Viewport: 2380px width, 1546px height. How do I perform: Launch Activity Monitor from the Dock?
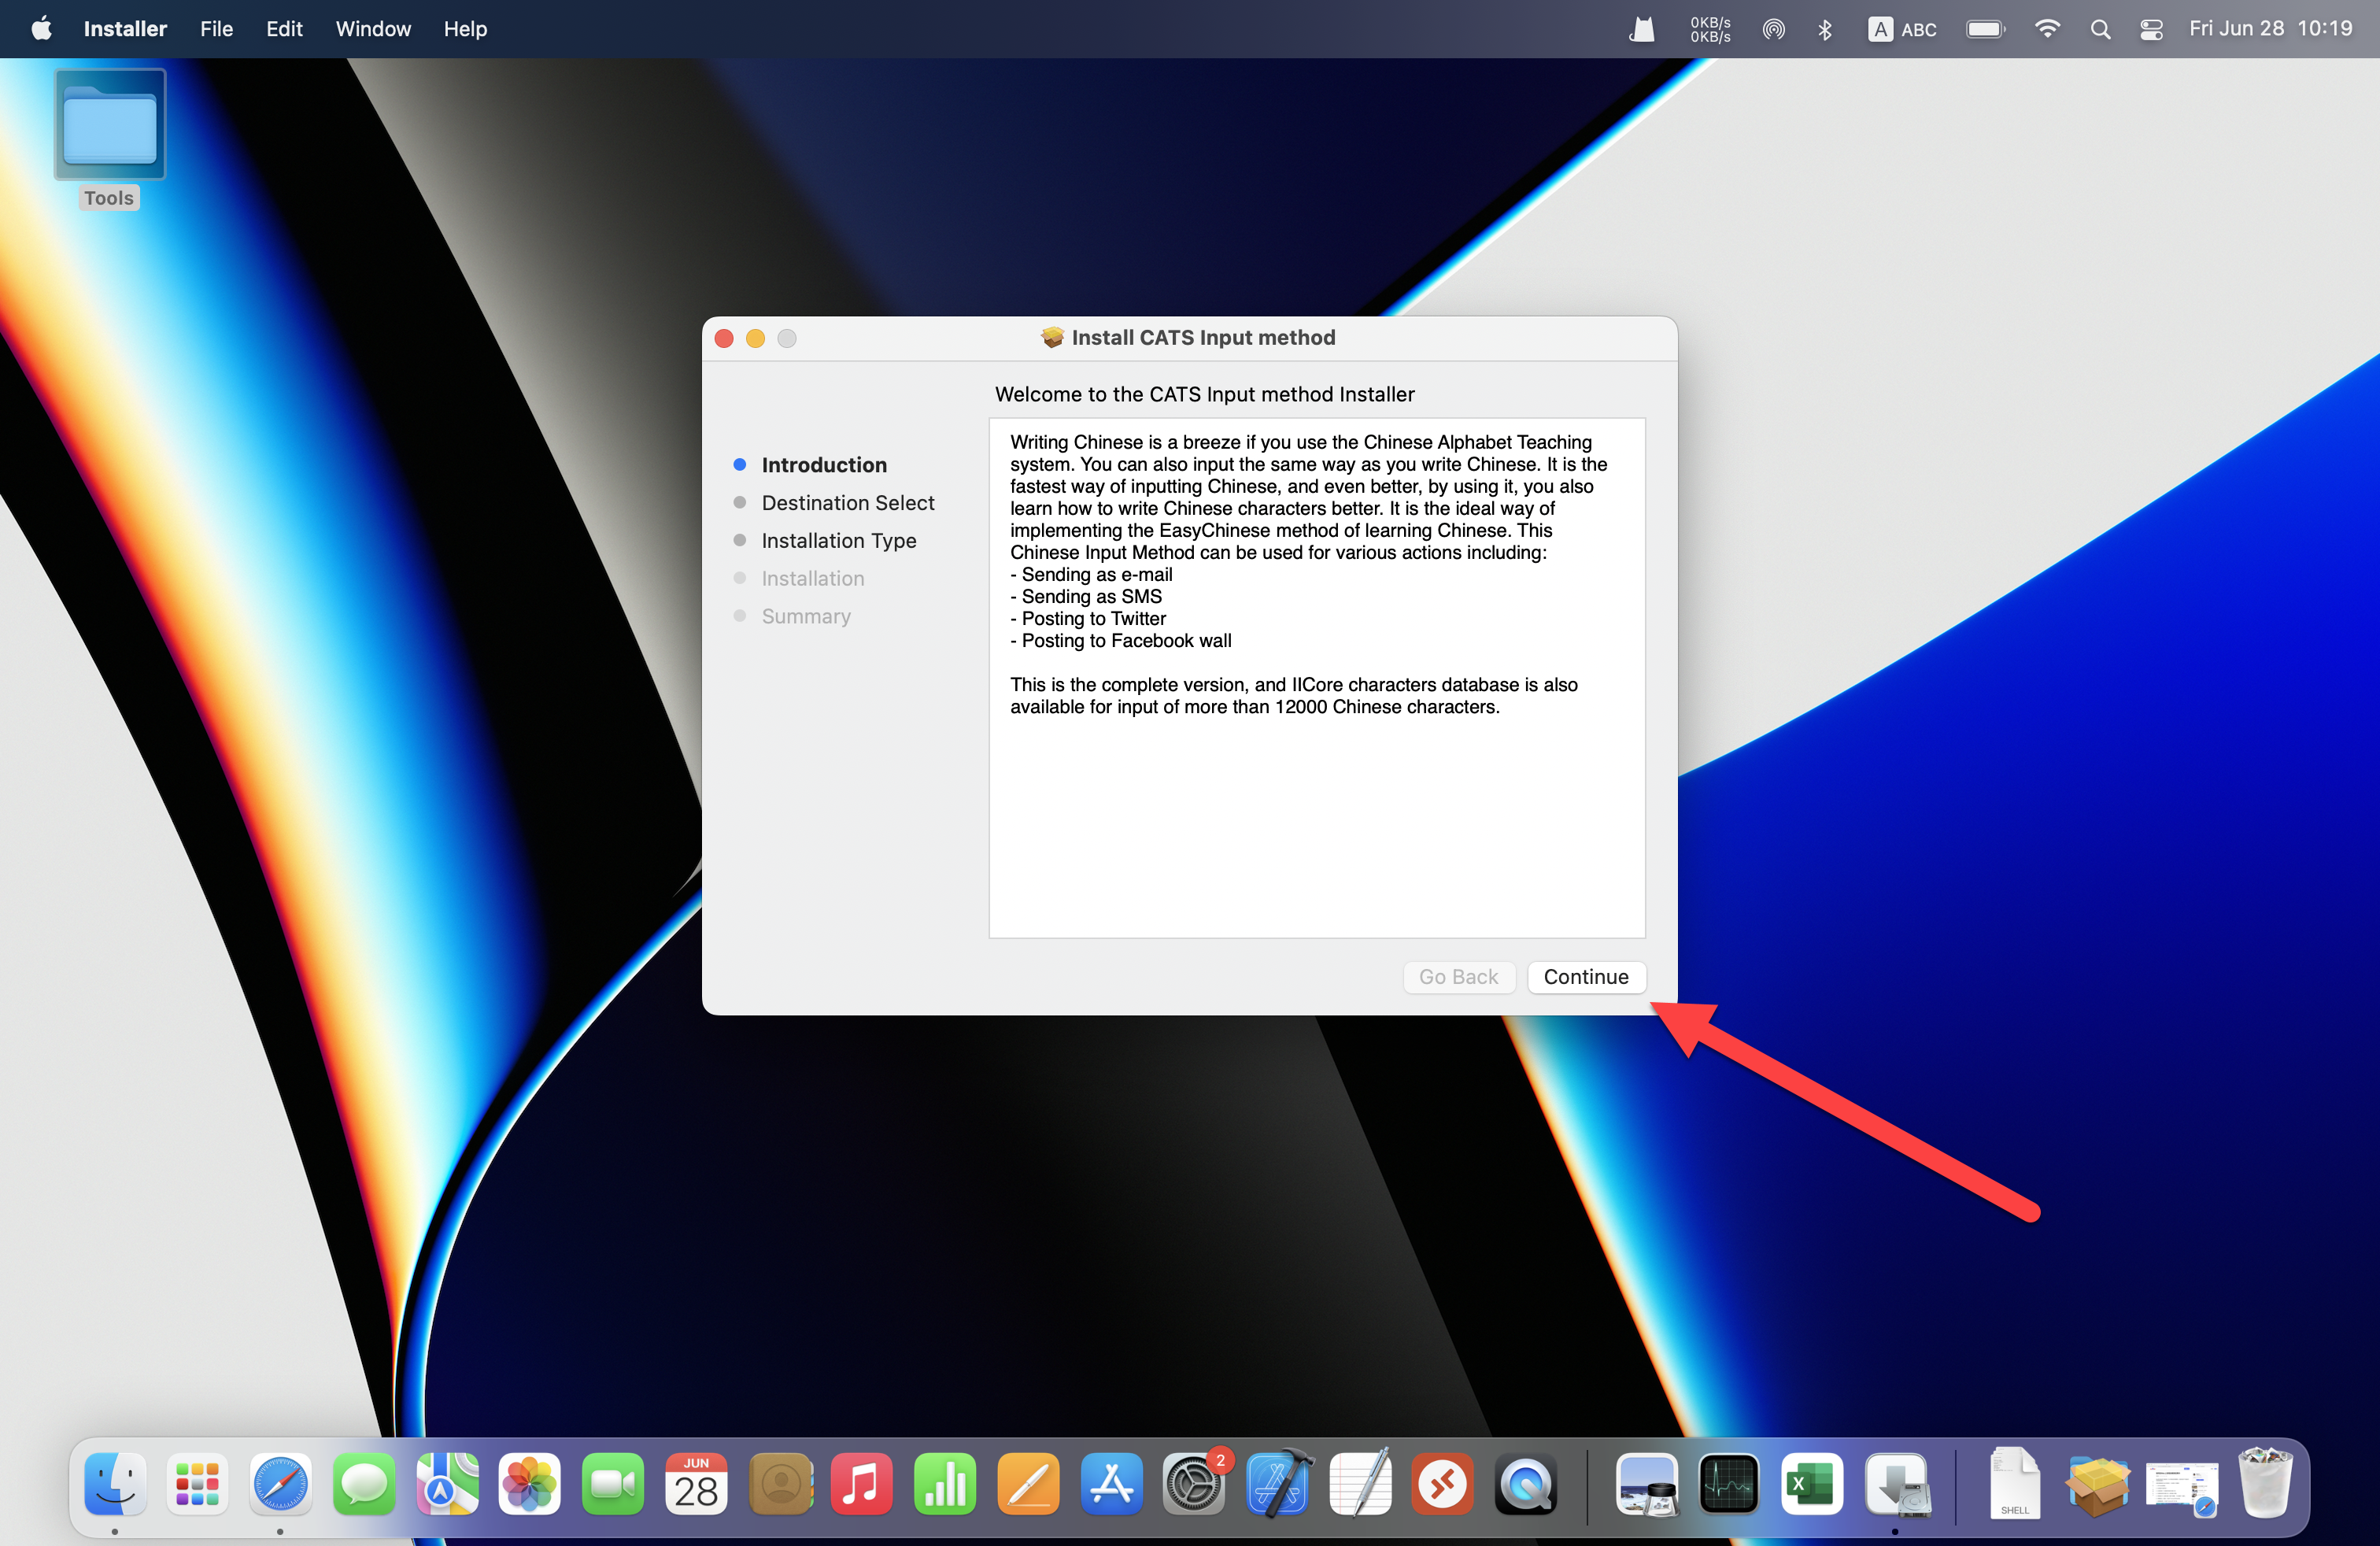click(x=1729, y=1484)
